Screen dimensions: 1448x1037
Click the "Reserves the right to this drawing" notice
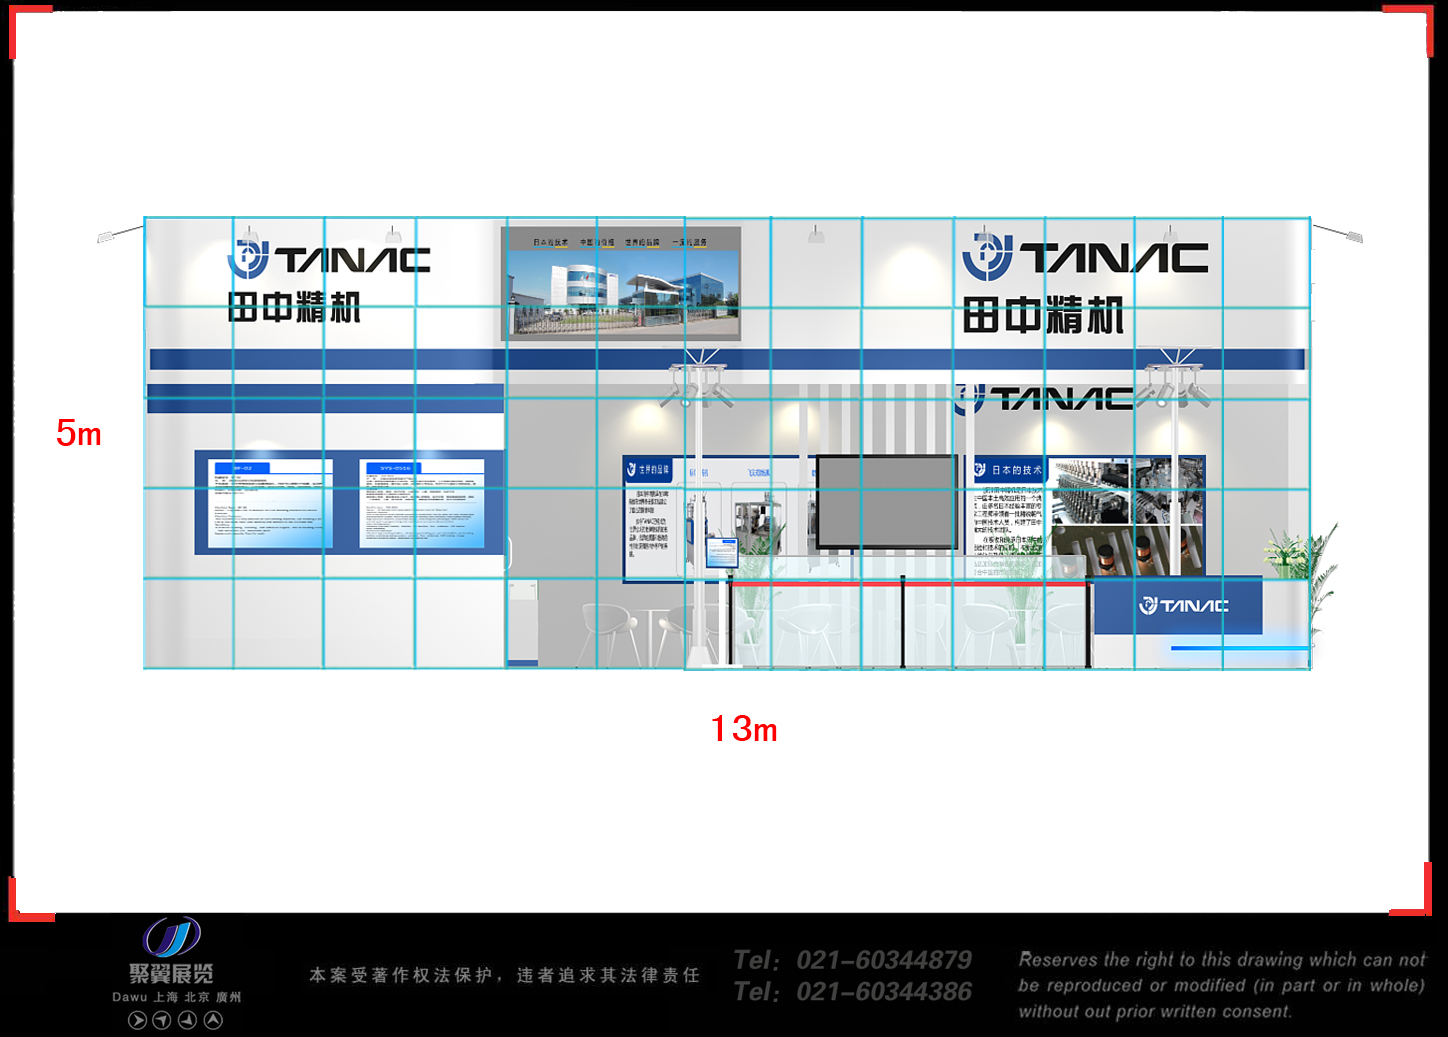point(1222,985)
